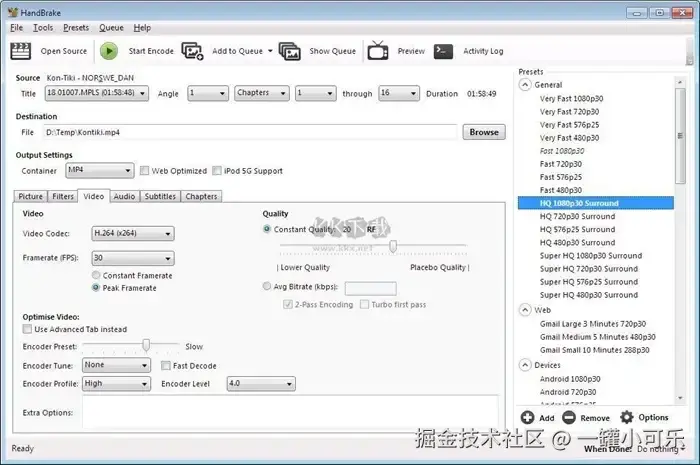700x465 pixels.
Task: Switch to the Filters tab
Action: click(63, 196)
